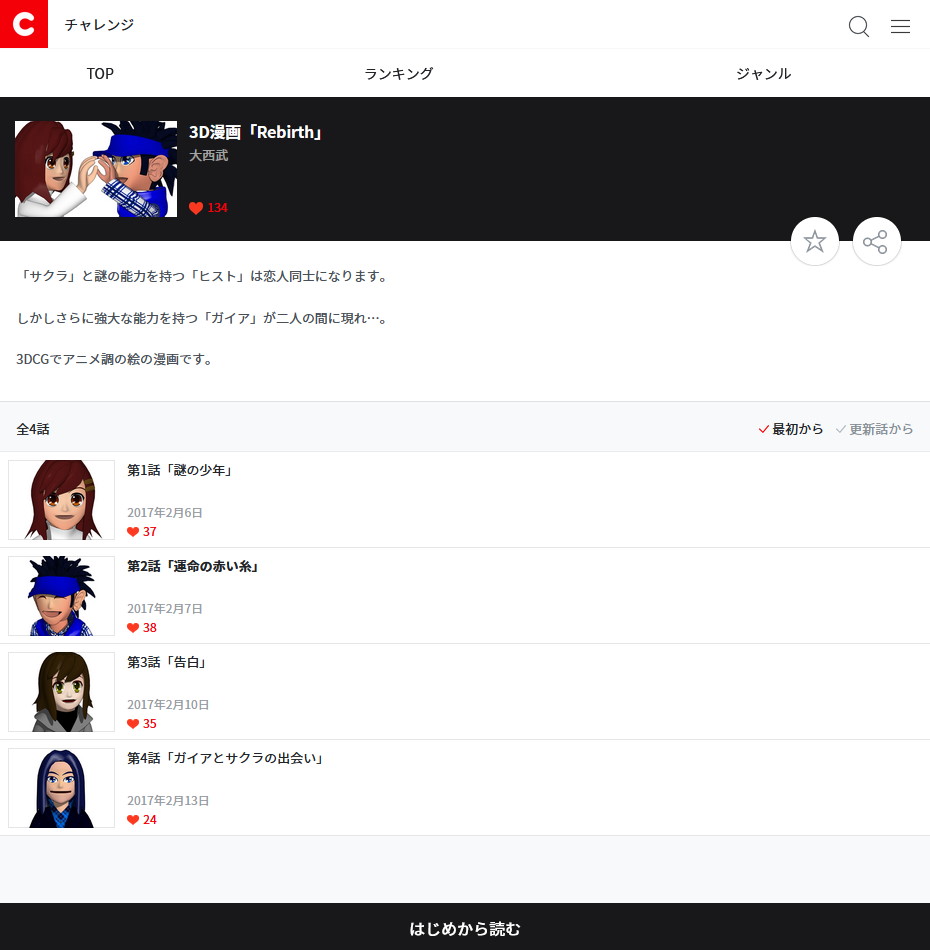930x950 pixels.
Task: Open episode 第2話「運命の赤い糸」
Action: (x=193, y=566)
